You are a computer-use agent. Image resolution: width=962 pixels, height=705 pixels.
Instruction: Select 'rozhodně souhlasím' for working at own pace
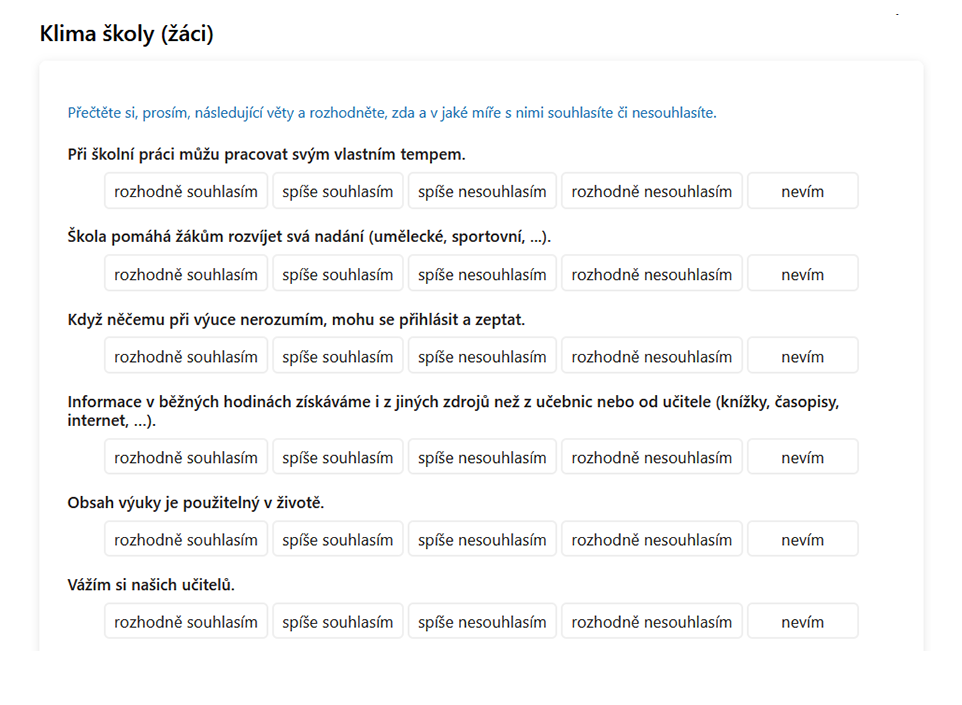pos(186,191)
